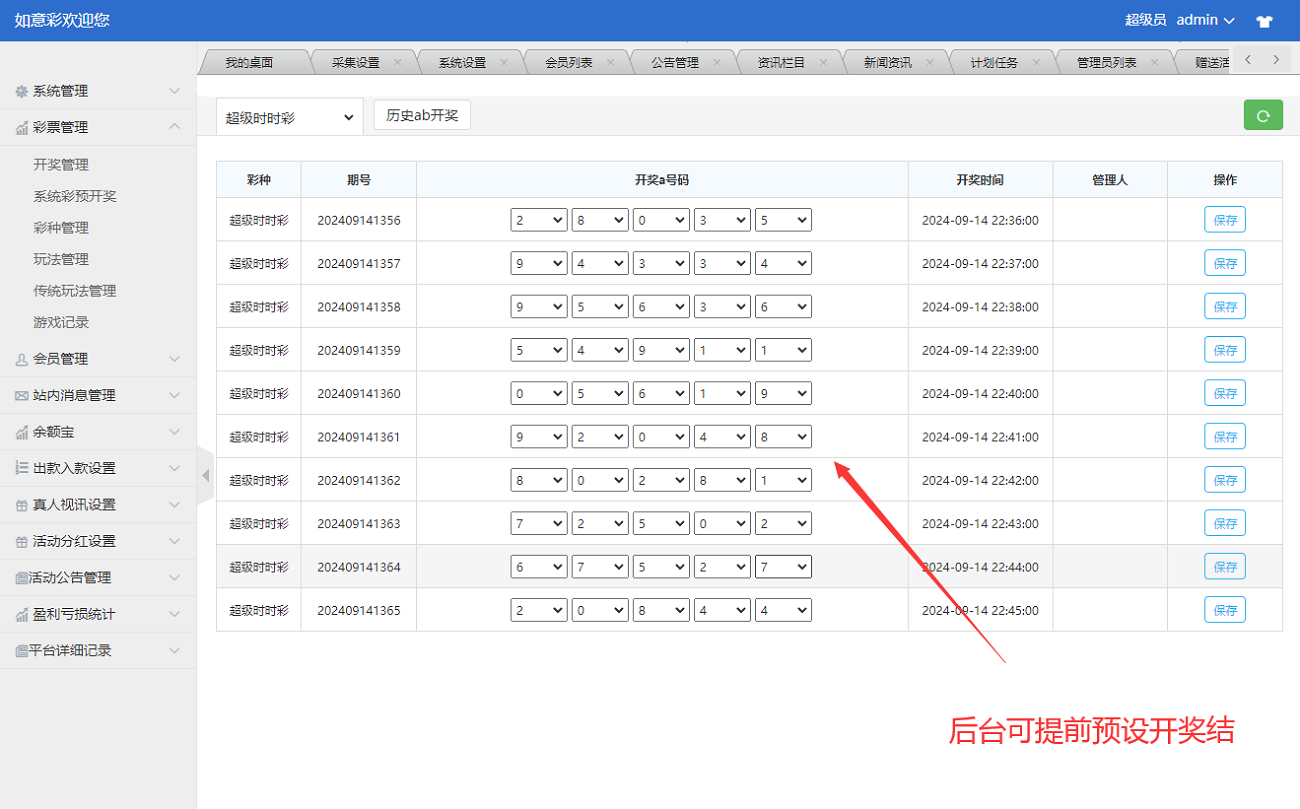This screenshot has height=809, width=1300.
Task: Open the skin theme shirt icon
Action: coord(1264,21)
